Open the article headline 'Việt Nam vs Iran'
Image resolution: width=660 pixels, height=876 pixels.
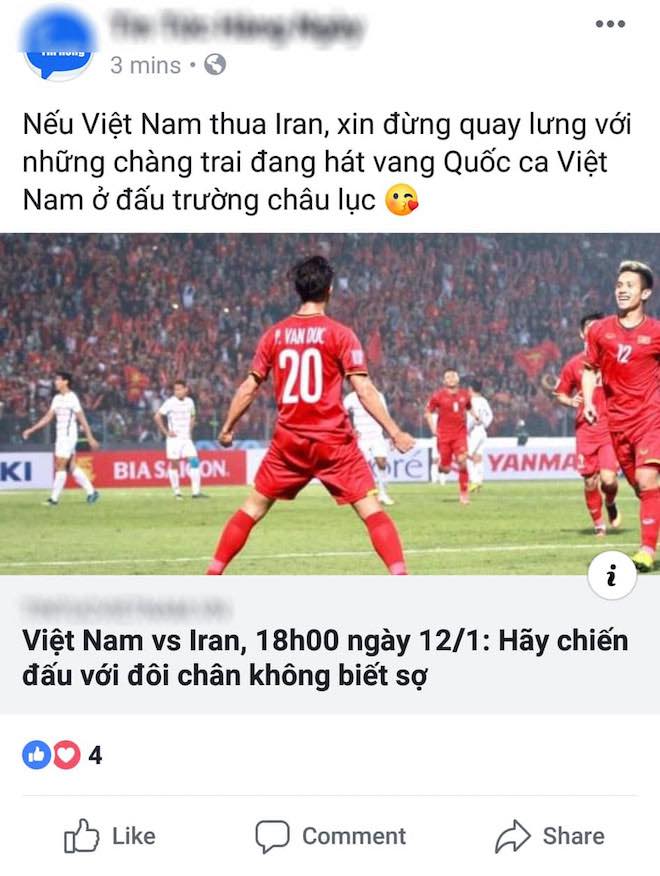pyautogui.click(x=325, y=658)
